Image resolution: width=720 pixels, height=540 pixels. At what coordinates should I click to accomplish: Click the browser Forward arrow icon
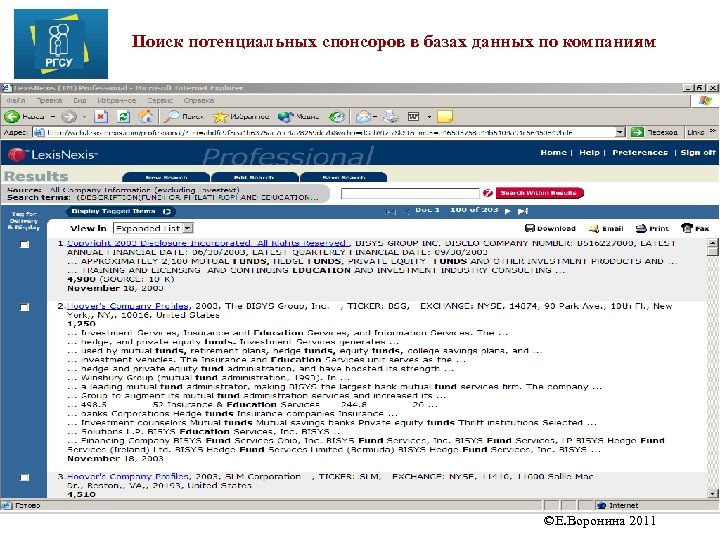[68, 117]
